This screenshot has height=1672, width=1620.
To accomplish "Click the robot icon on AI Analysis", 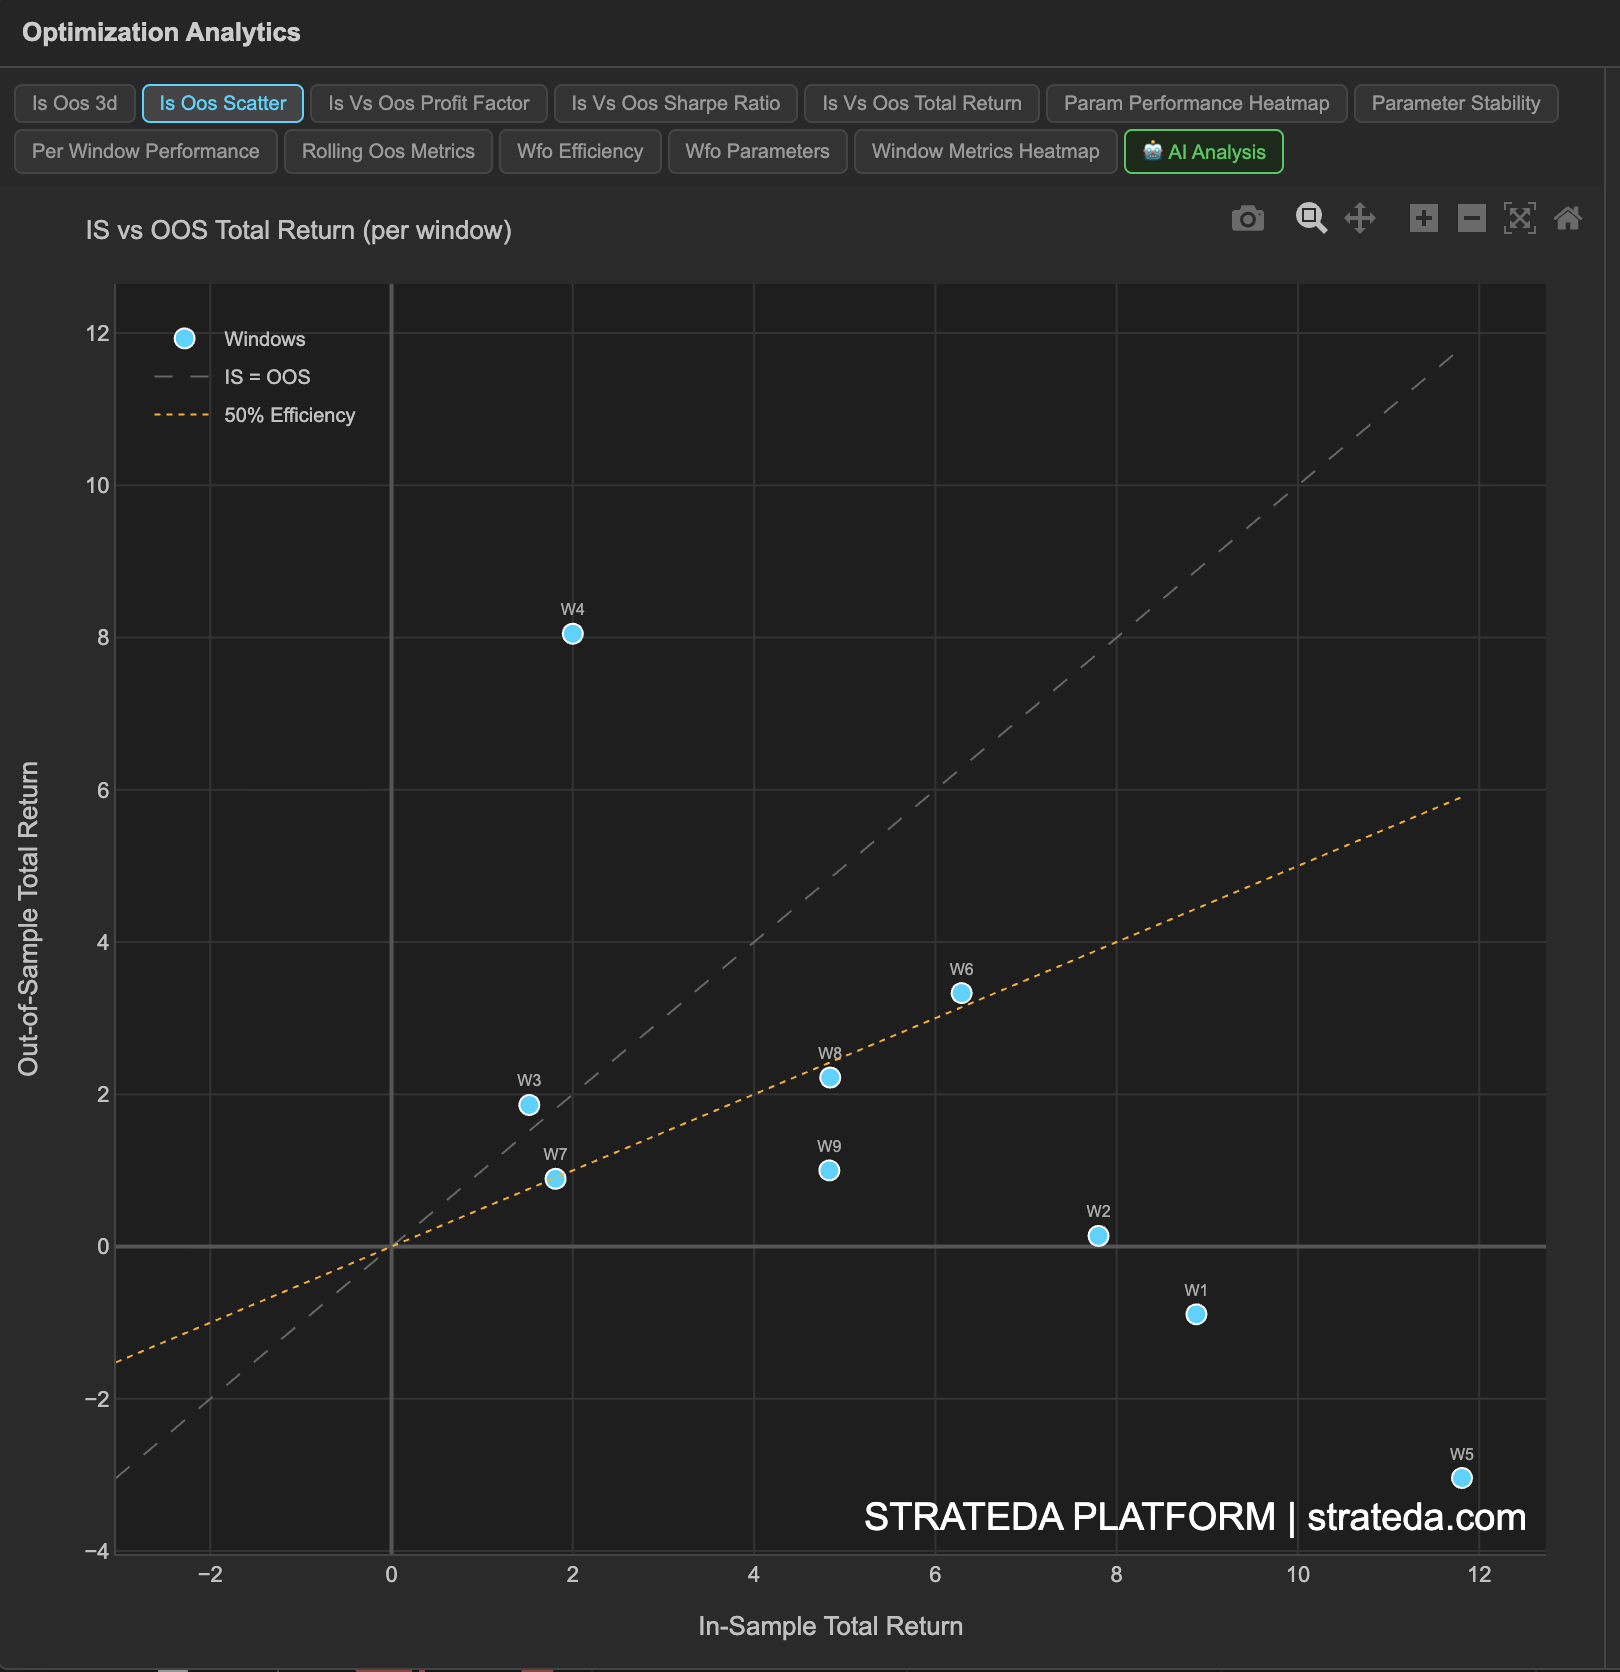I will pos(1152,152).
